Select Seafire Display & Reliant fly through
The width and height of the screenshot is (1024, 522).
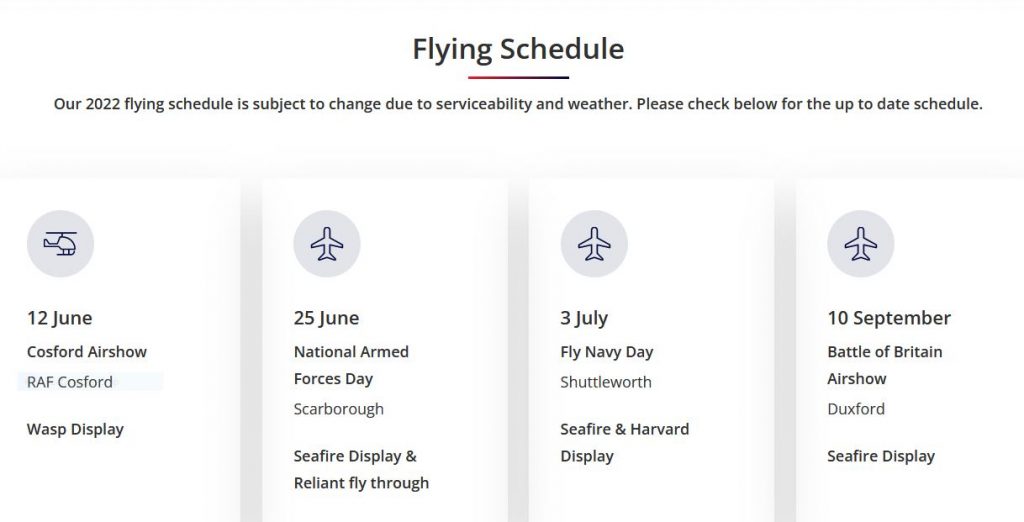coord(361,469)
